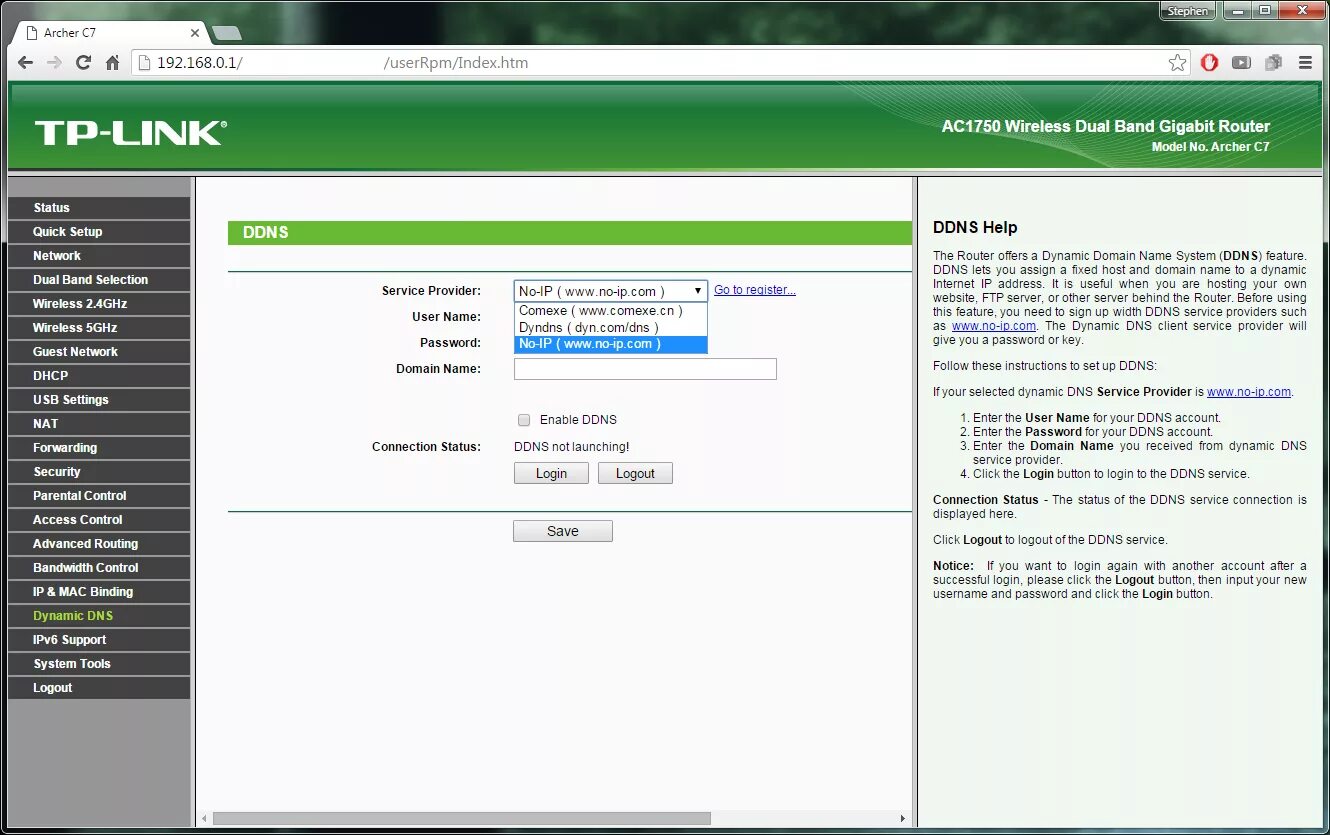This screenshot has width=1330, height=835.
Task: Click the copy pages extension icon
Action: [x=1273, y=62]
